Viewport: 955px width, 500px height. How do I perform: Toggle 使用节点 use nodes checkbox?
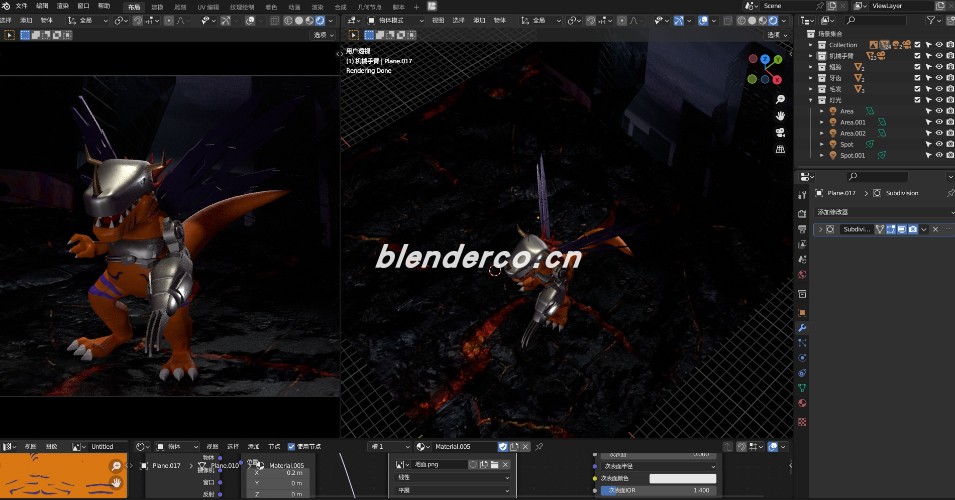pos(291,446)
